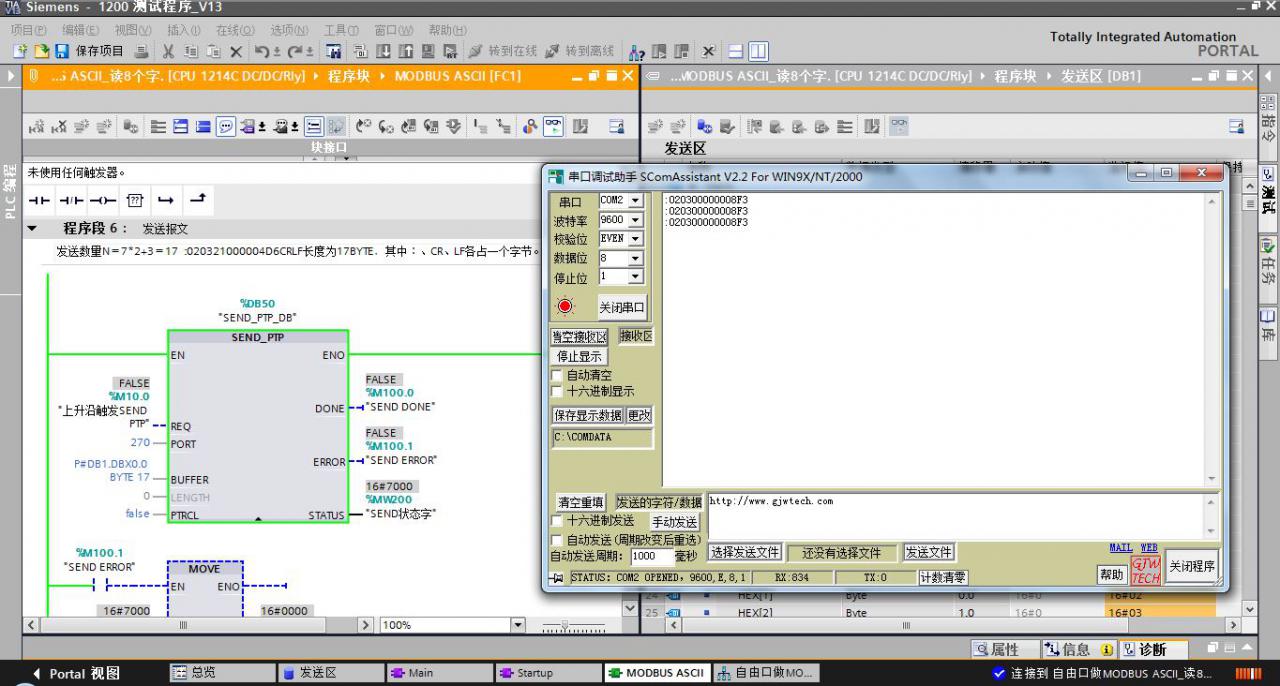The image size is (1280, 686).
Task: Open the 波特率 9600 dropdown
Action: (635, 220)
